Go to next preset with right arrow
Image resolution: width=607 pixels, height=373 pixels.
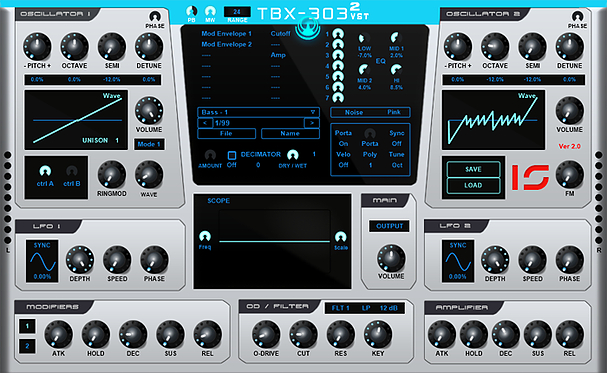(312, 123)
